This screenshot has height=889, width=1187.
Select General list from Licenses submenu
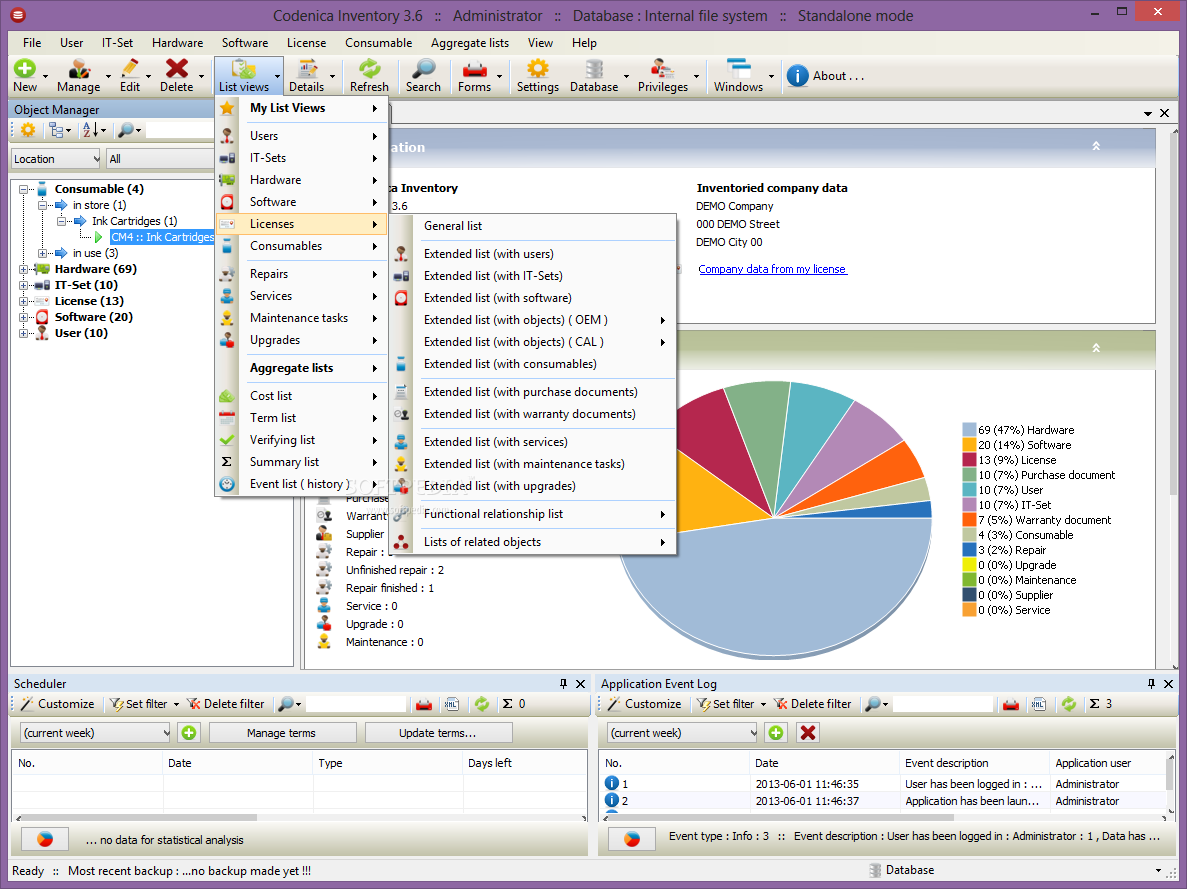coord(533,226)
